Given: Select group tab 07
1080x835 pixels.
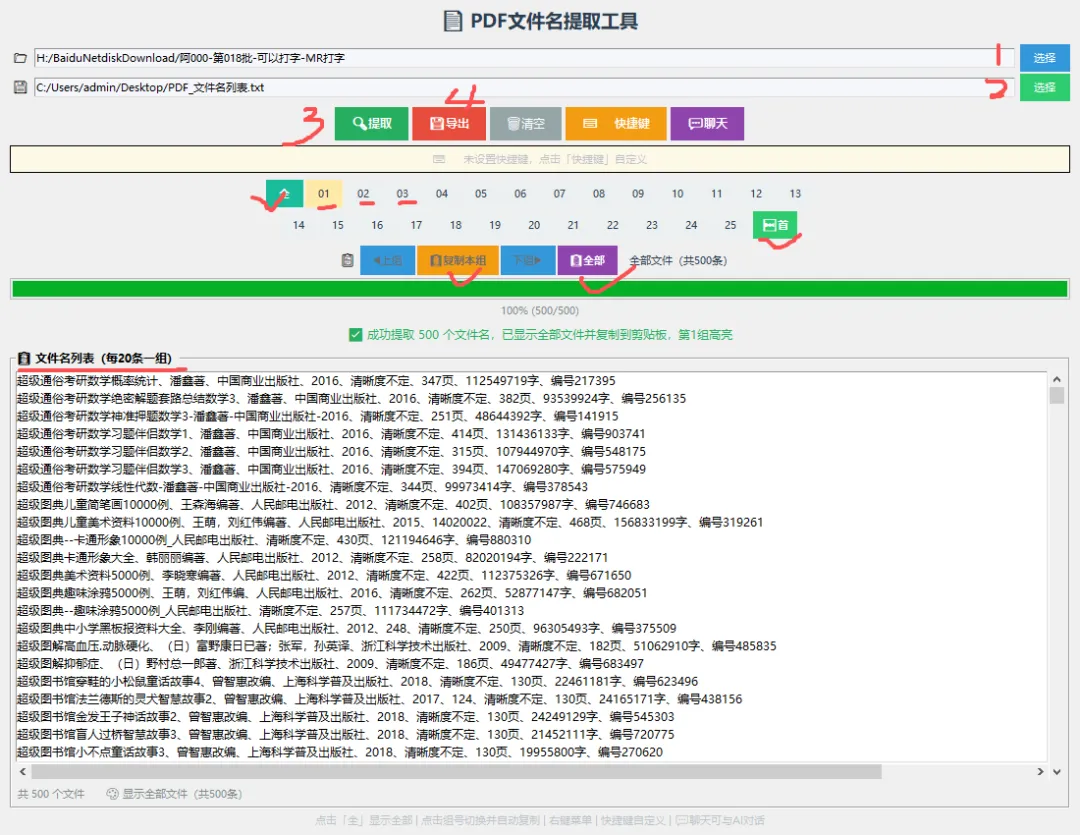Looking at the screenshot, I should click(x=559, y=194).
